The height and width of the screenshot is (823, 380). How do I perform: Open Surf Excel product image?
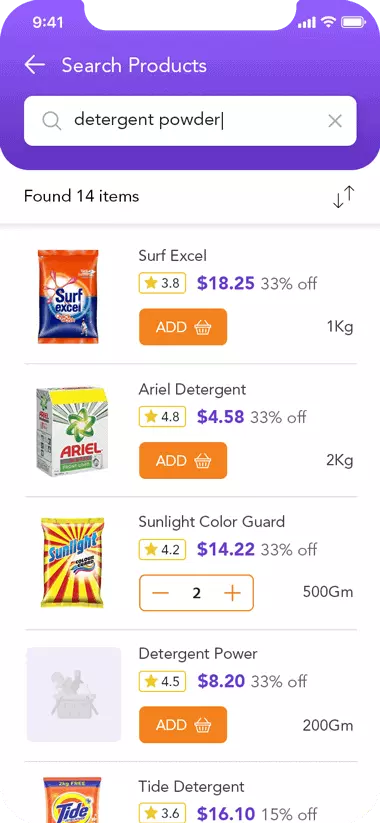[x=68, y=297]
